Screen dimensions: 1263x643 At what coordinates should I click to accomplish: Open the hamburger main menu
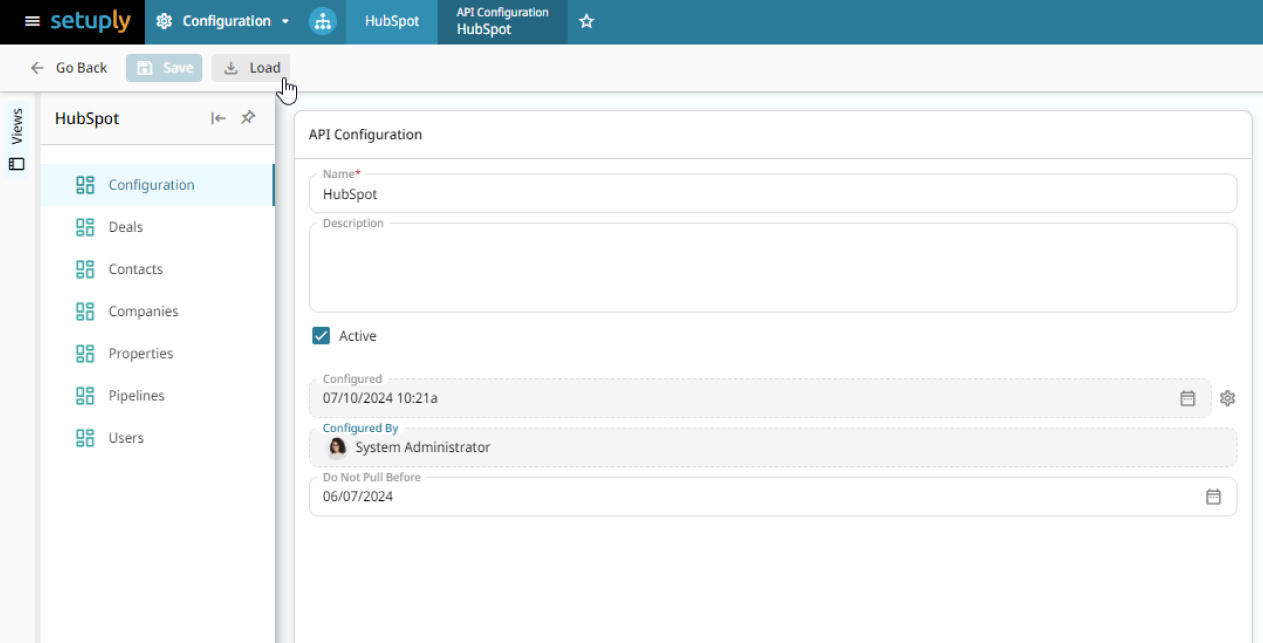click(32, 21)
